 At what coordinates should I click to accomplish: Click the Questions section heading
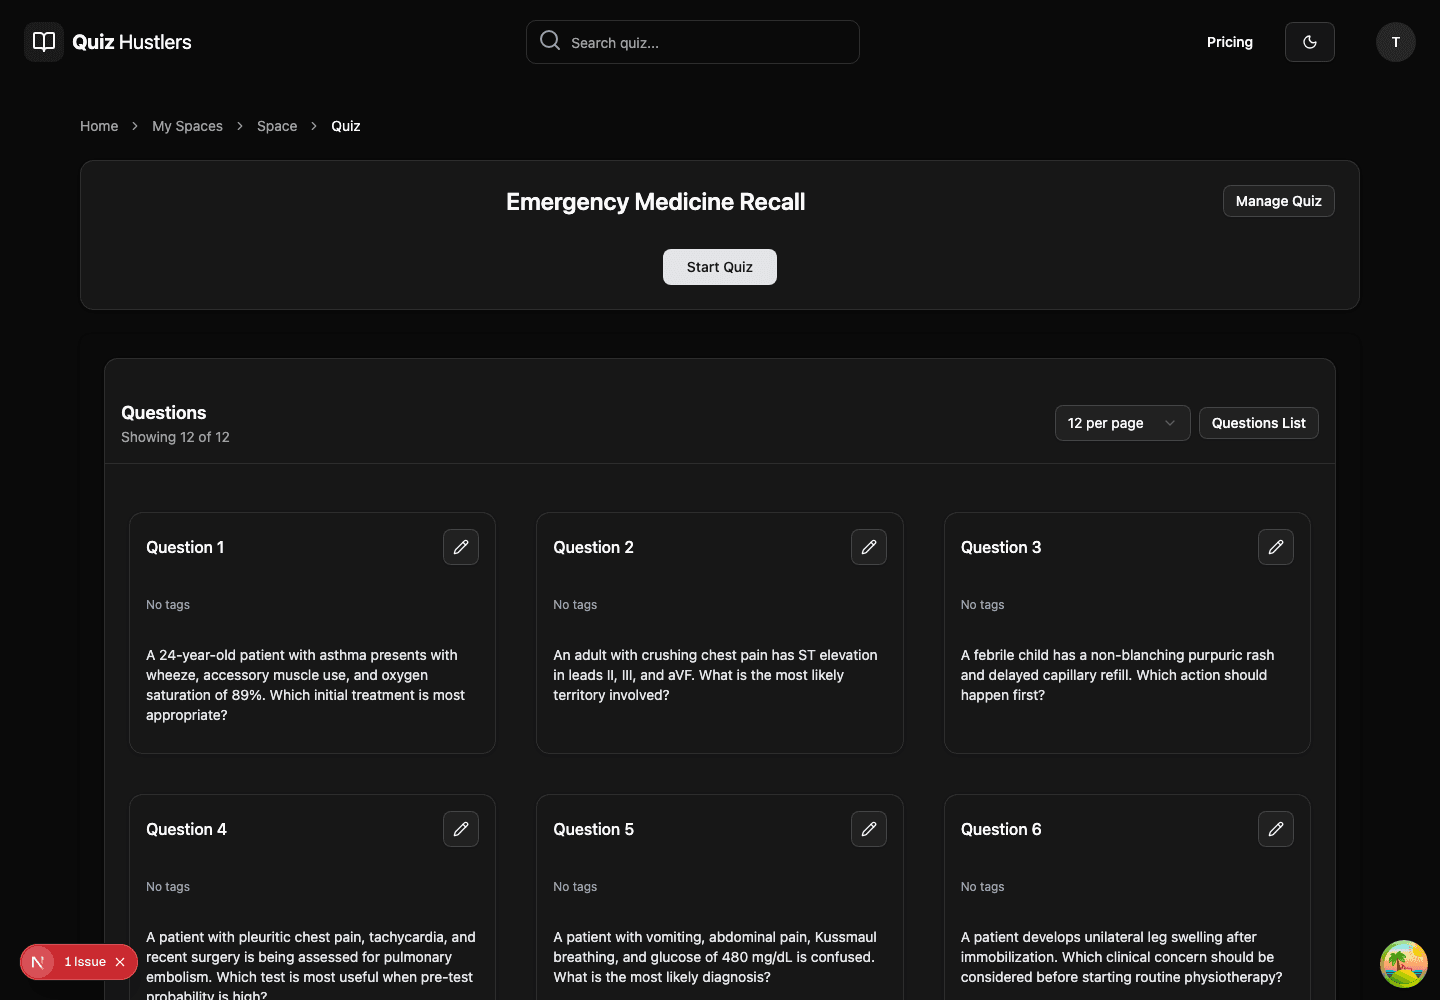pyautogui.click(x=164, y=413)
